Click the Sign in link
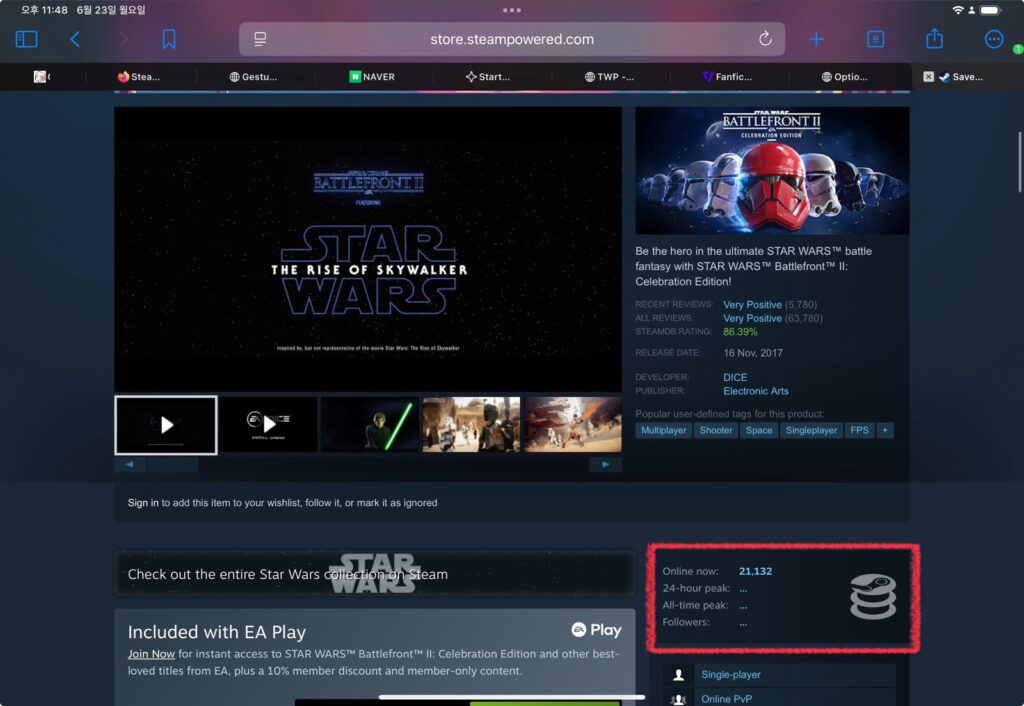1024x706 pixels. [143, 502]
